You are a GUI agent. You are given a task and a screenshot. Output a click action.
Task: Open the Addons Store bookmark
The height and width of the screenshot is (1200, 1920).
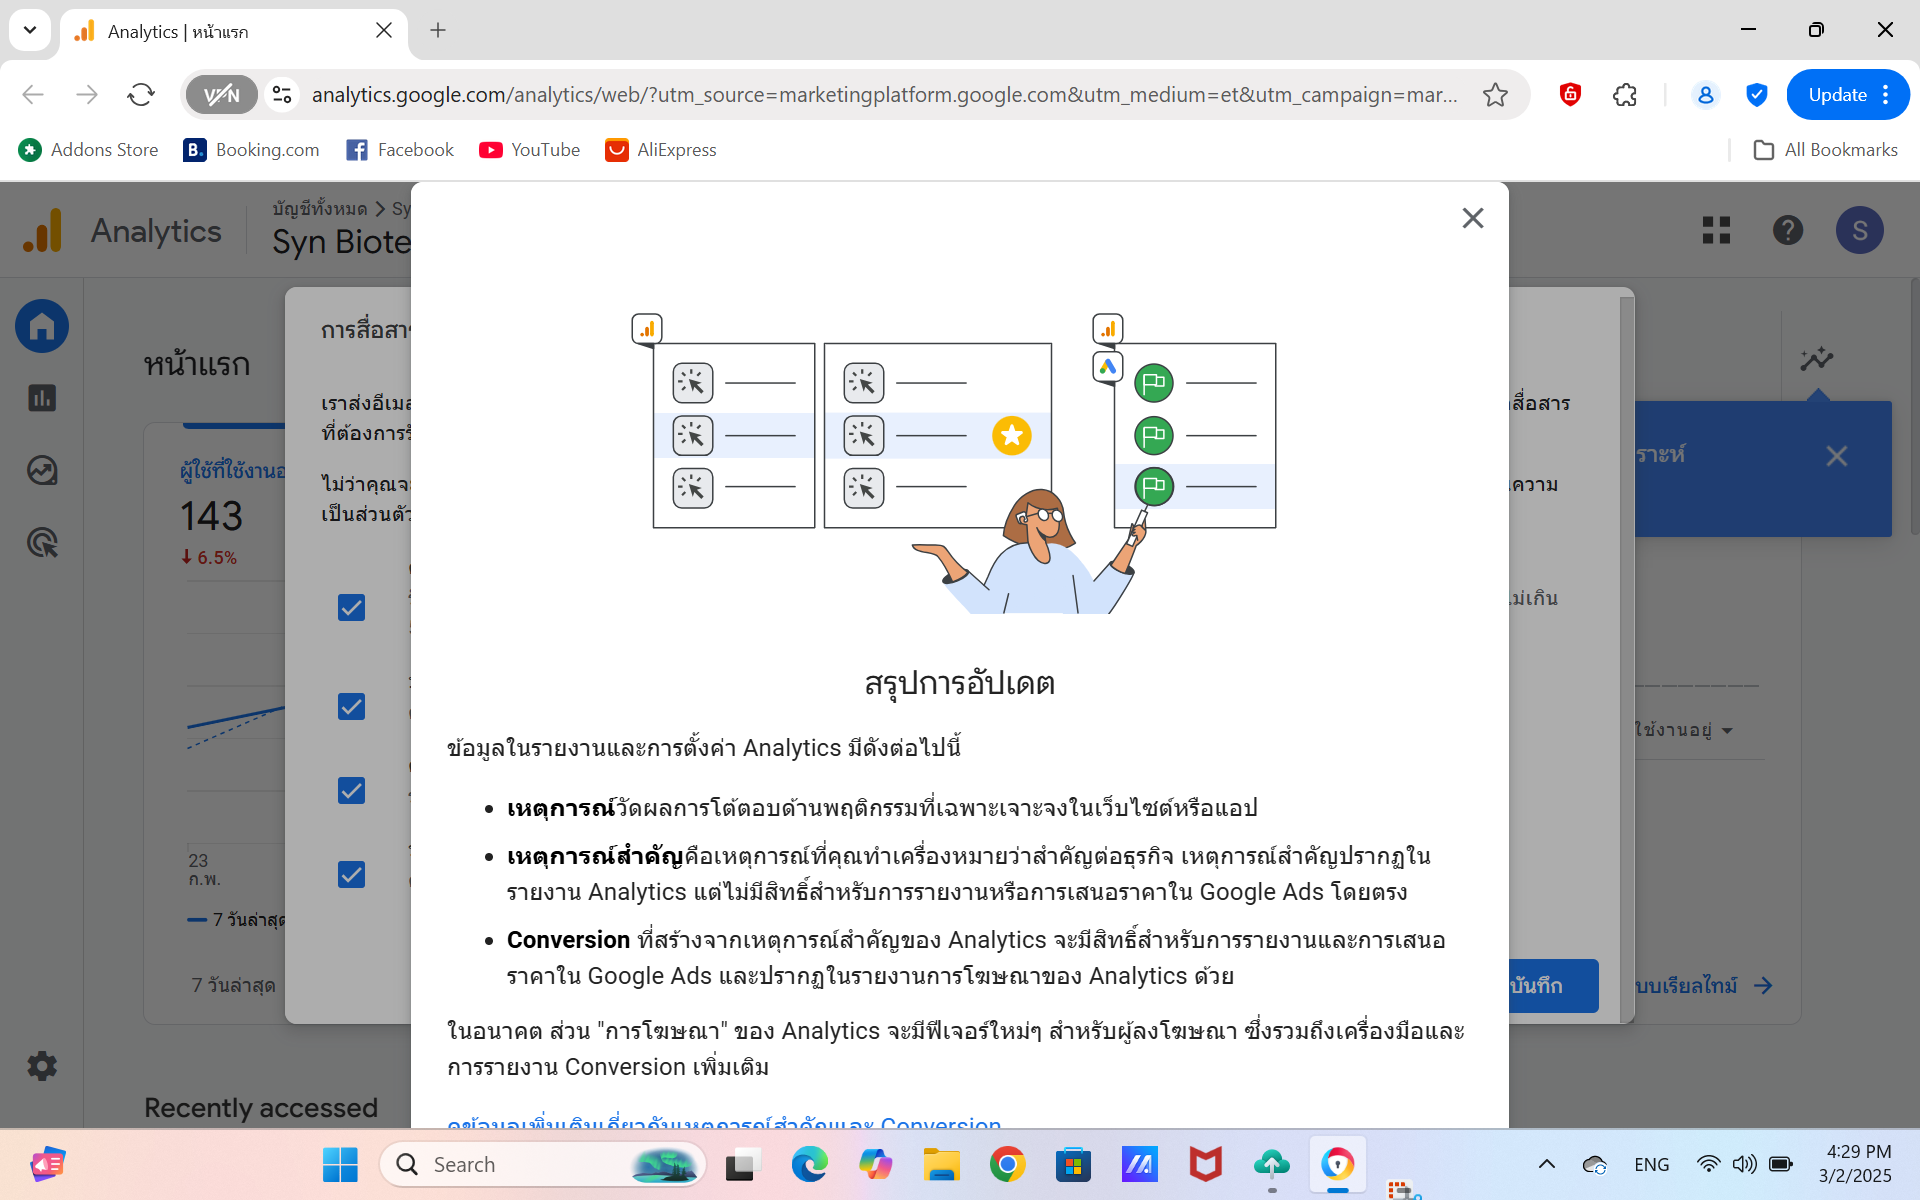(x=88, y=150)
